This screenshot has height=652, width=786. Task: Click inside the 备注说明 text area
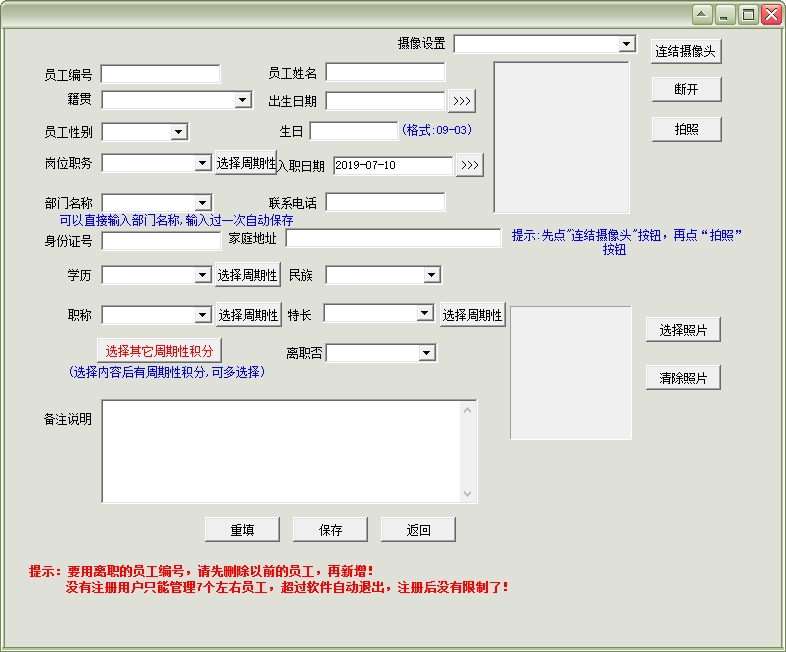point(281,451)
